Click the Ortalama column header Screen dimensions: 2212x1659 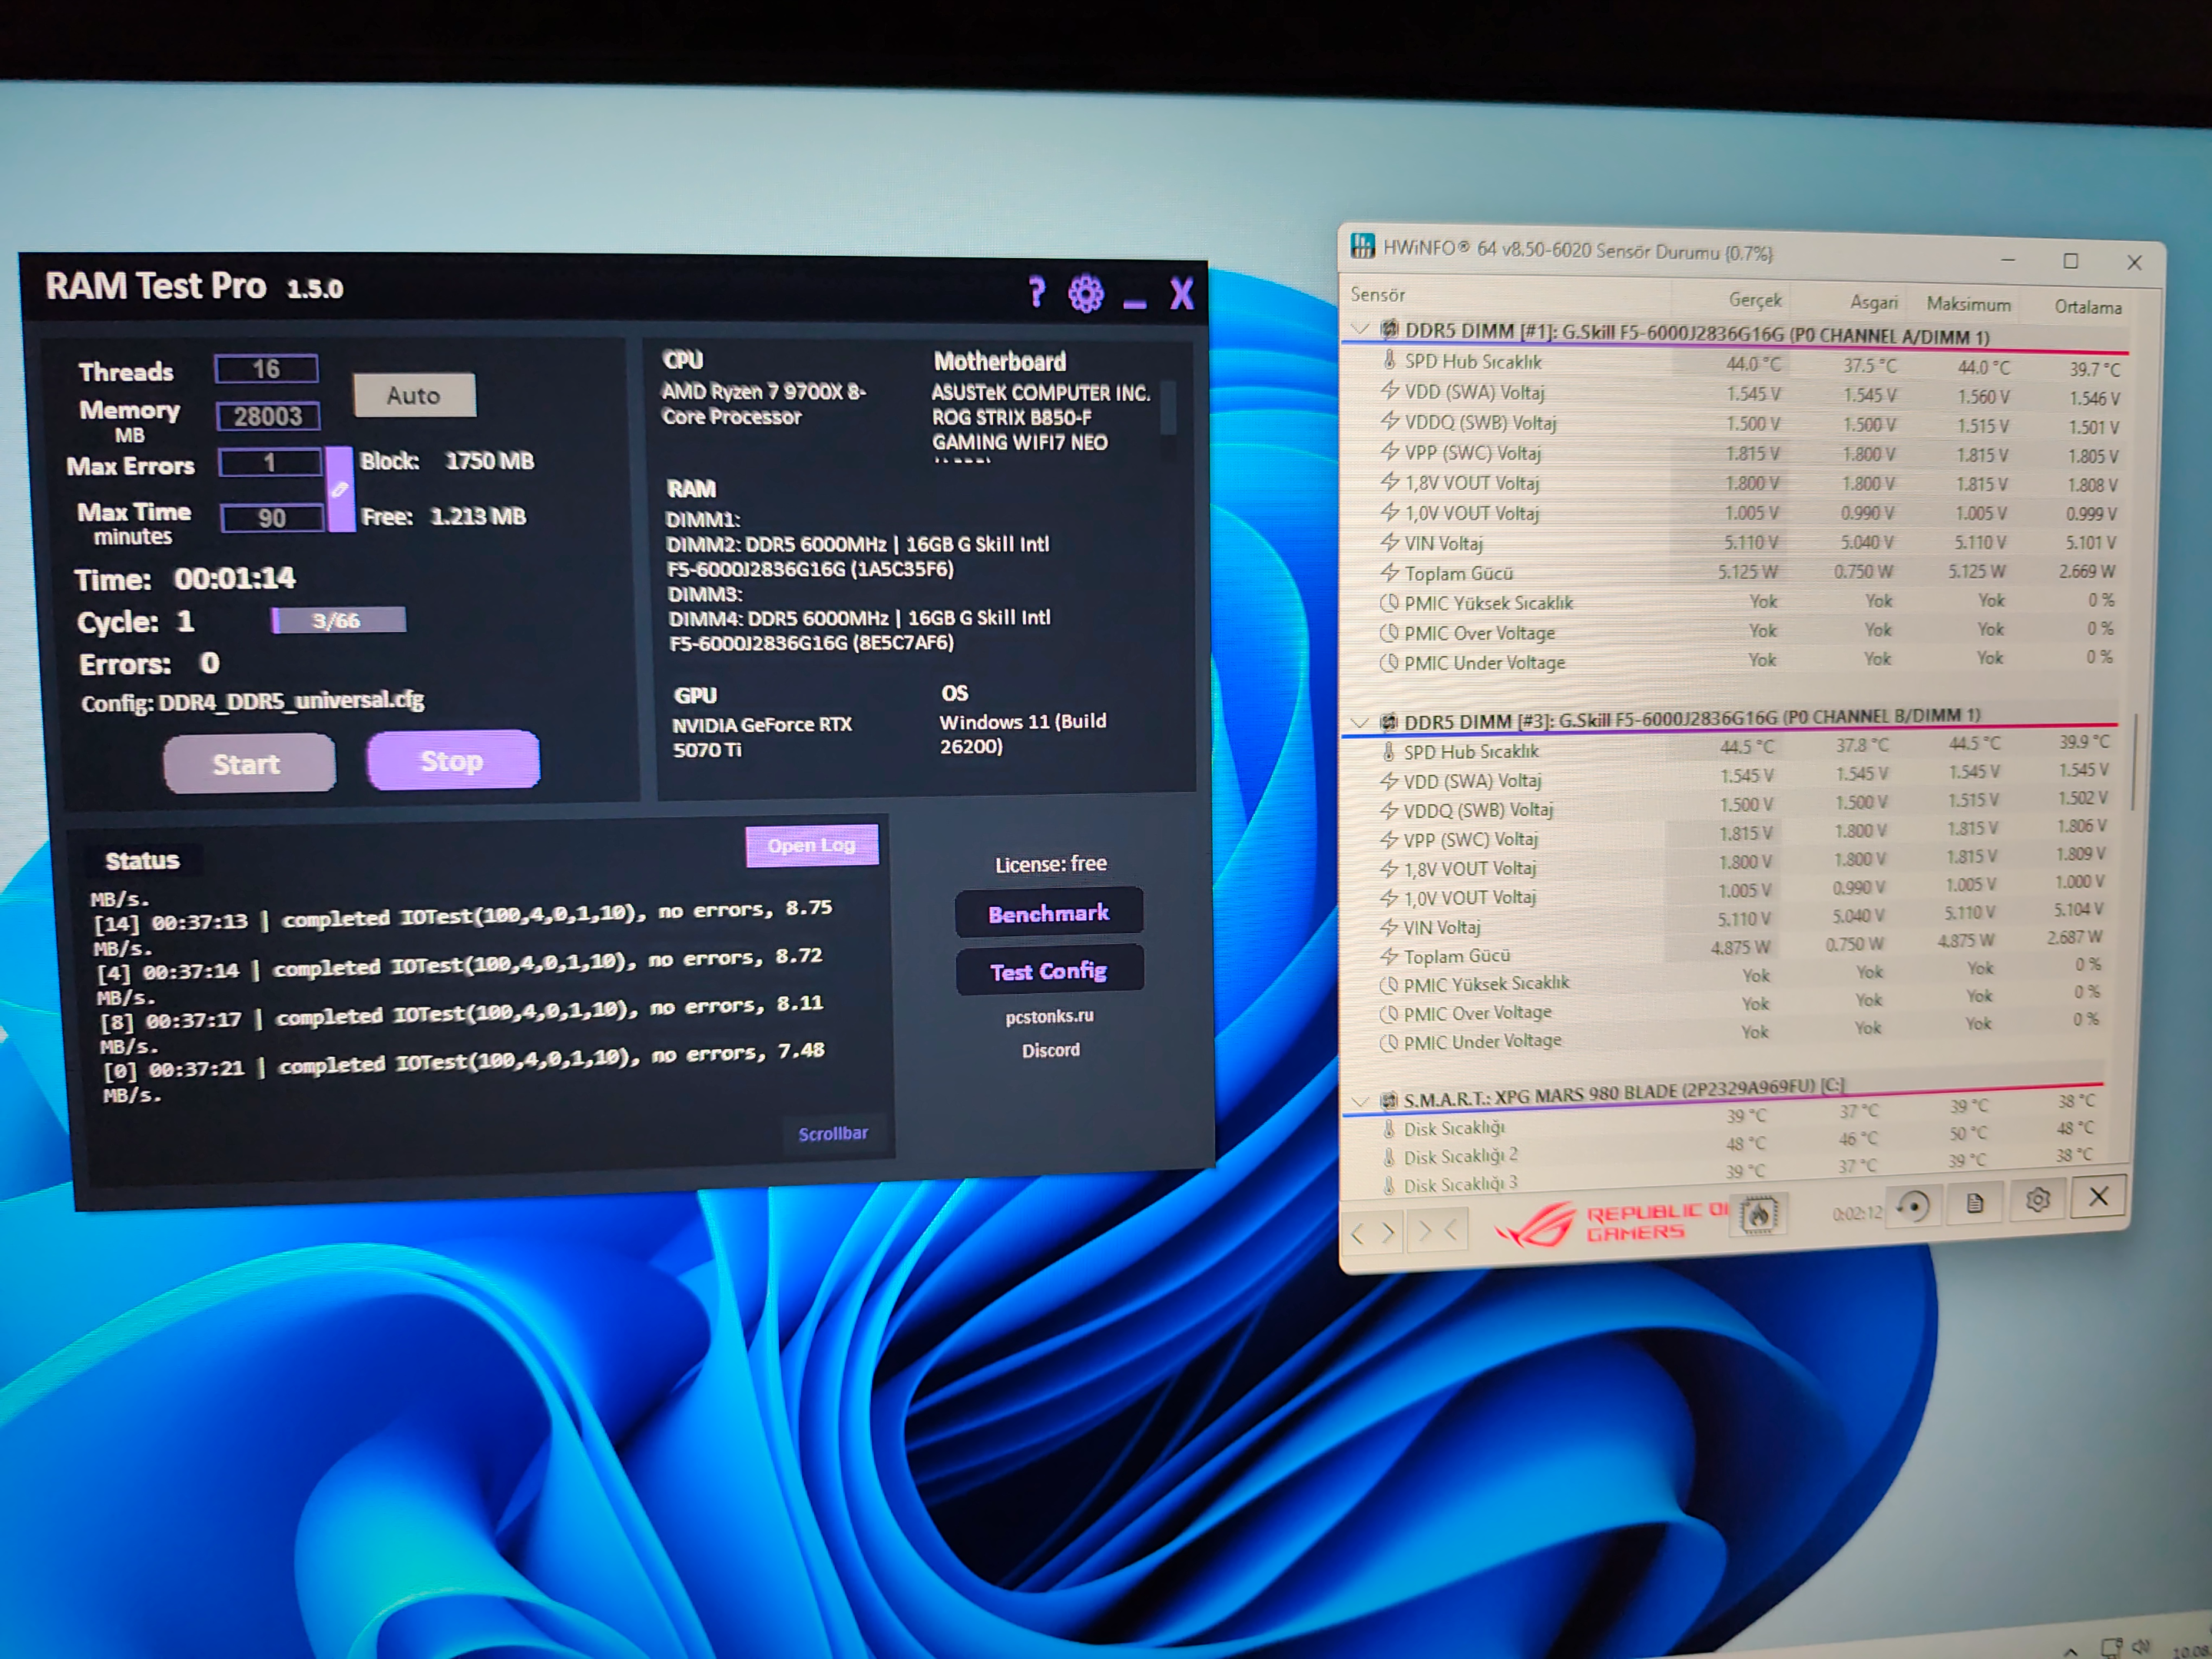coord(2087,307)
